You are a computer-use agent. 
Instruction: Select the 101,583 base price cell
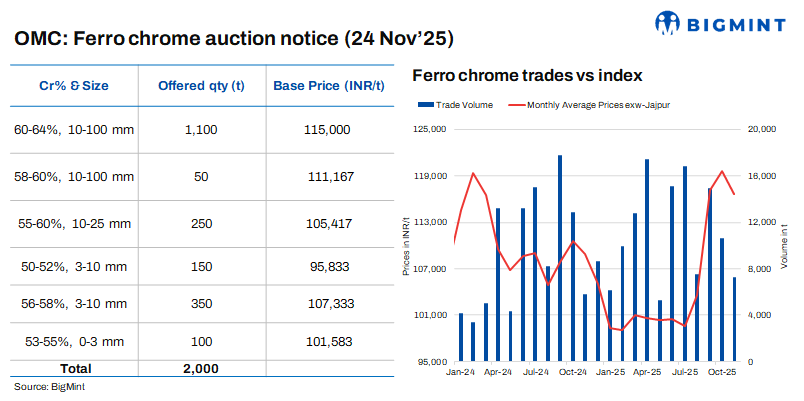click(327, 342)
